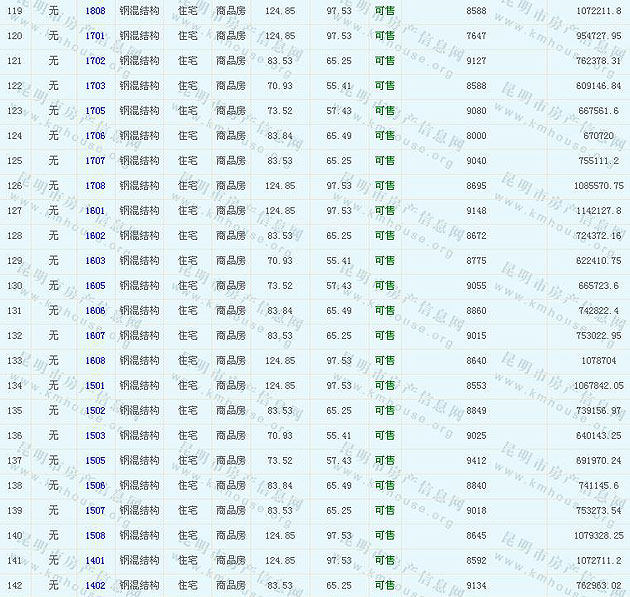Viewport: 630px width, 597px height.
Task: Open room 1508 details link
Action: (x=95, y=535)
